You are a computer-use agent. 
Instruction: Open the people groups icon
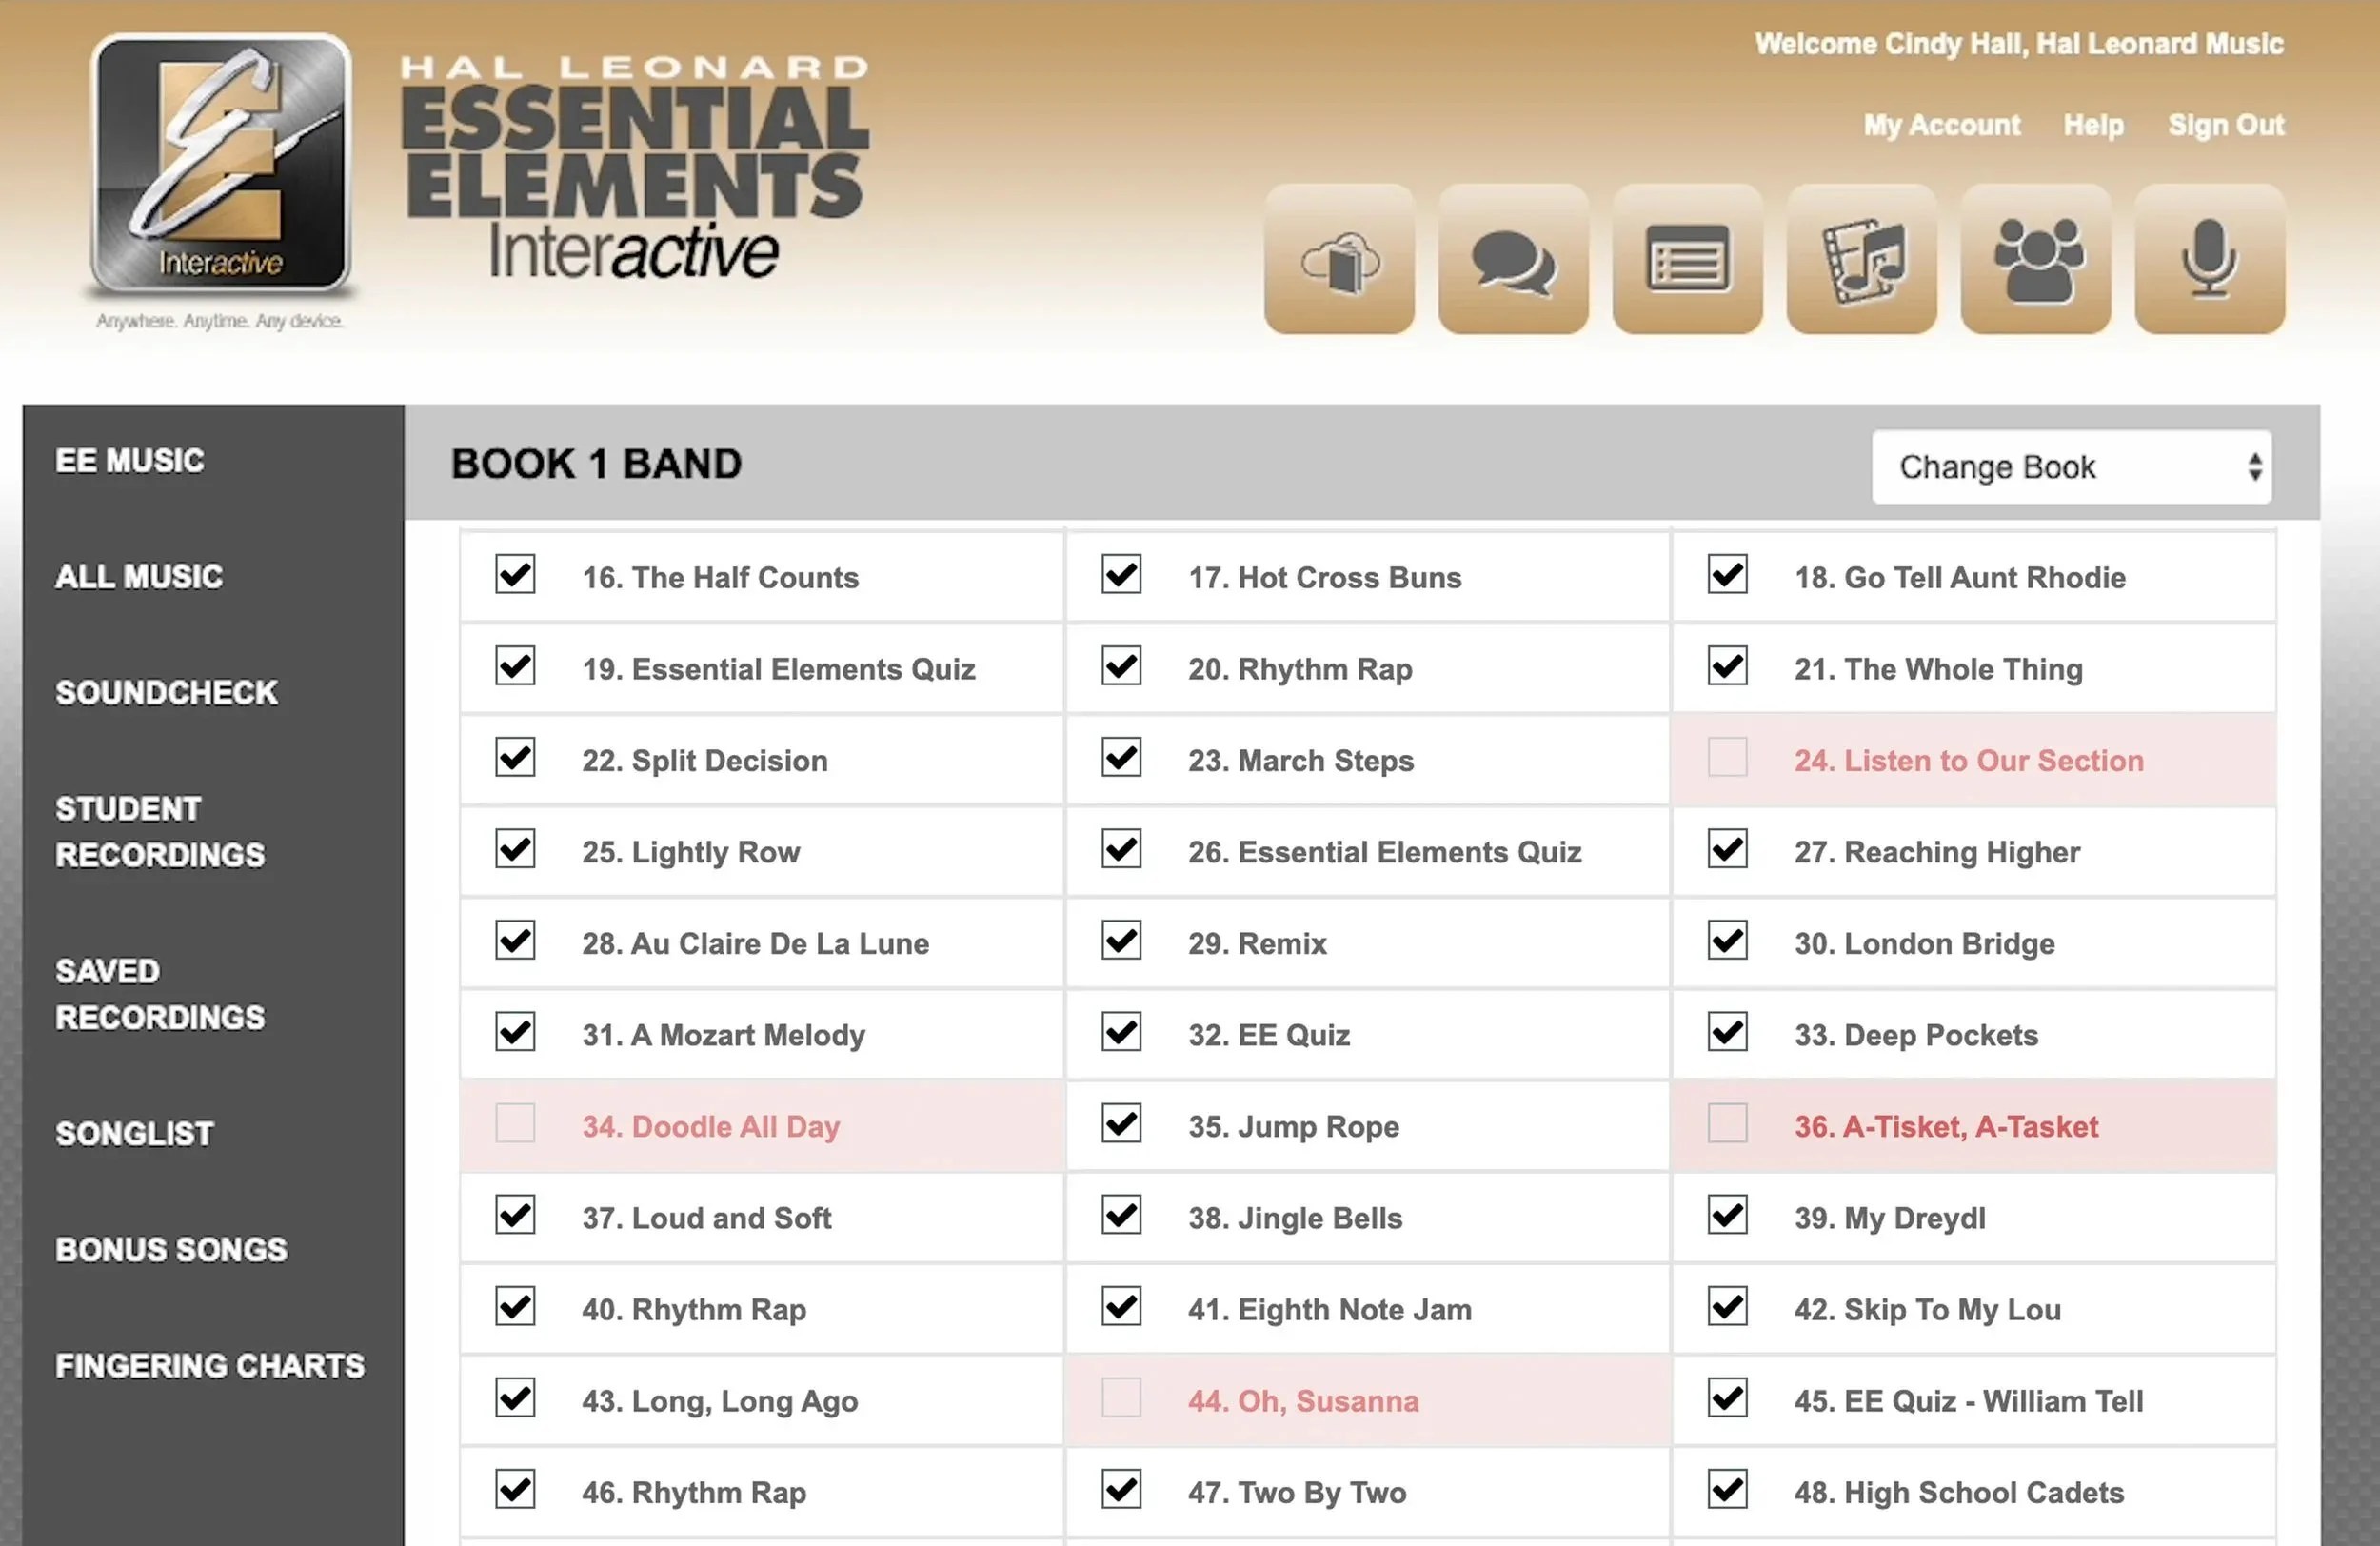pos(2035,259)
